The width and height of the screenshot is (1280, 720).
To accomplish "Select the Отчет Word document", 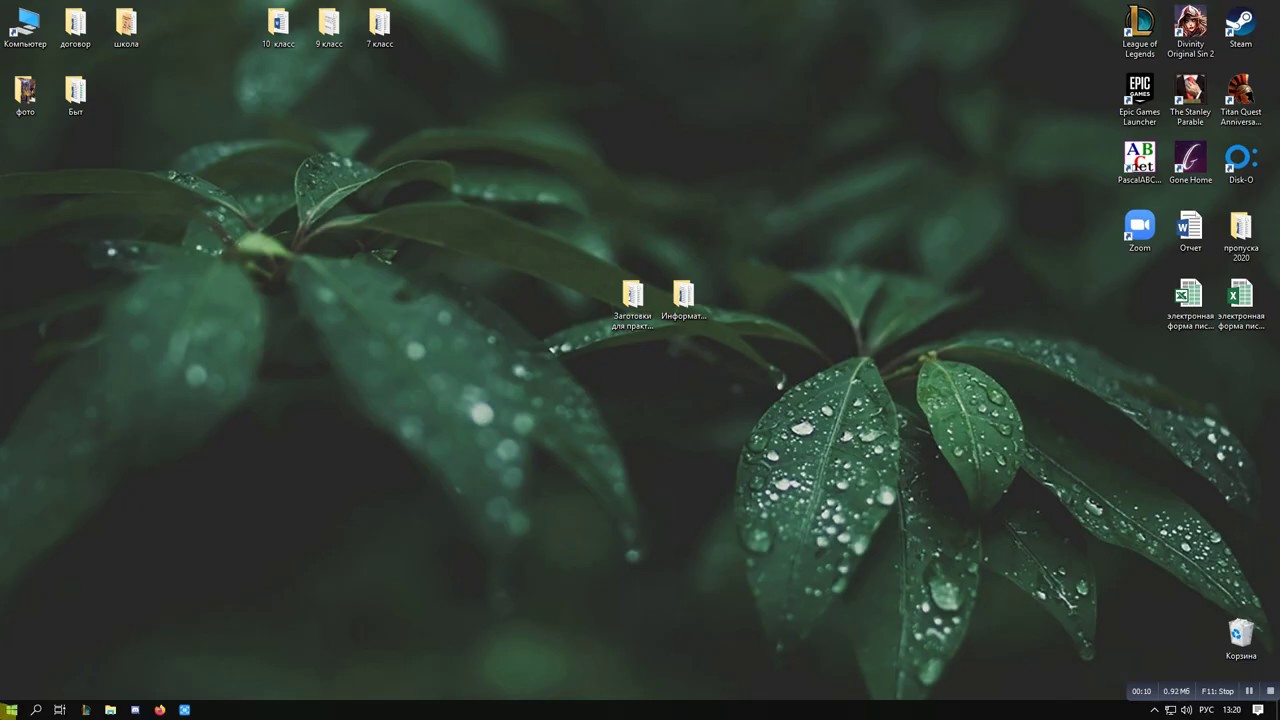I will 1190,231.
